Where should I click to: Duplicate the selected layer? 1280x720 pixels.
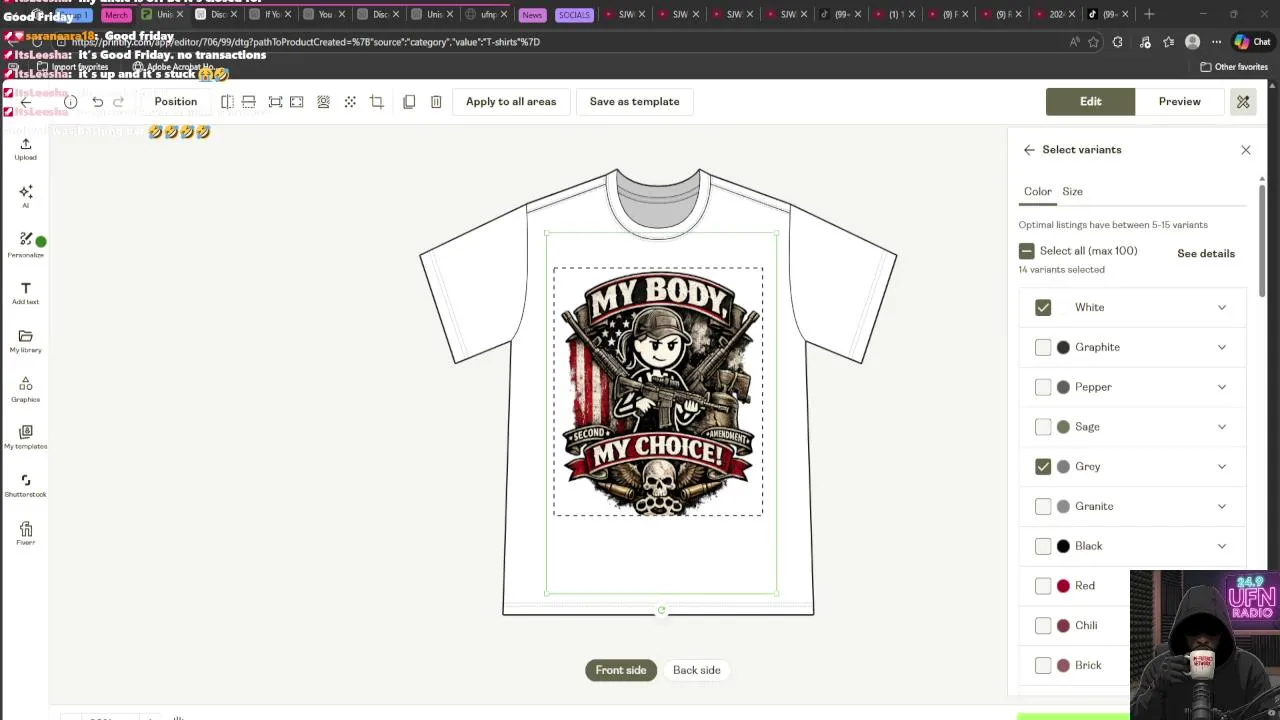pyautogui.click(x=409, y=102)
